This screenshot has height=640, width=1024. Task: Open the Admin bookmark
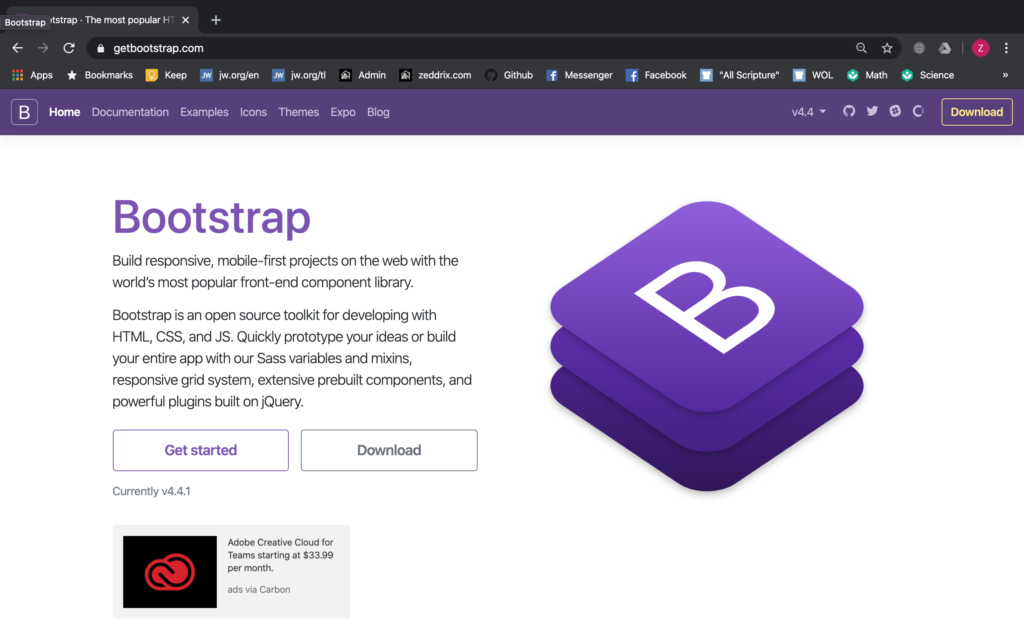tap(362, 75)
